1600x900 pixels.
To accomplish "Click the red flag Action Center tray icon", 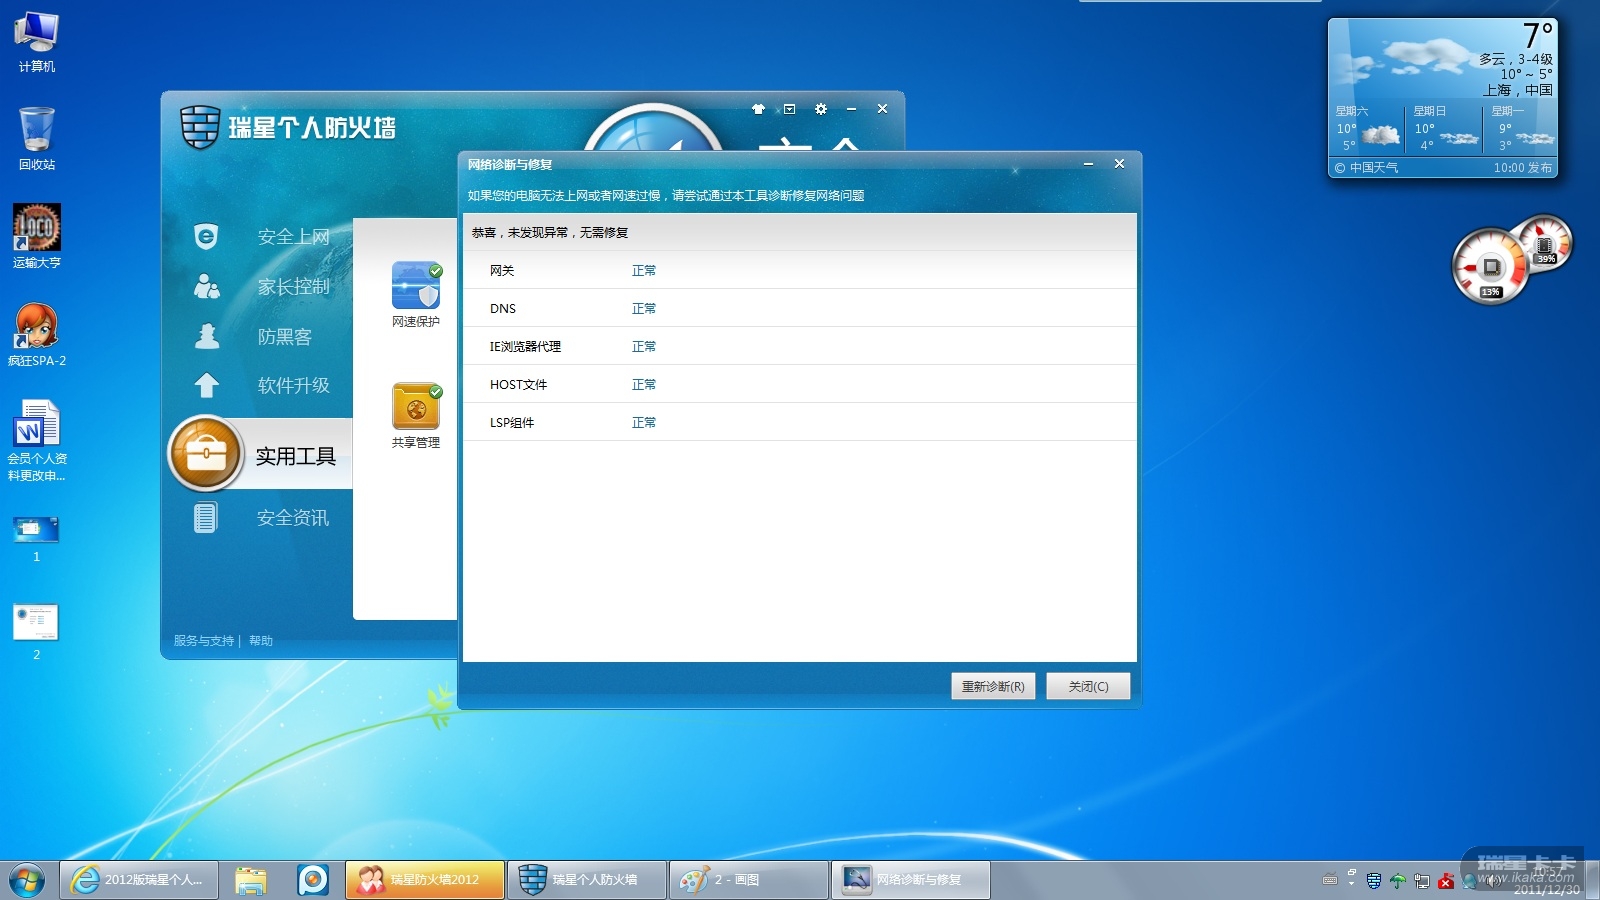I will pos(1446,881).
